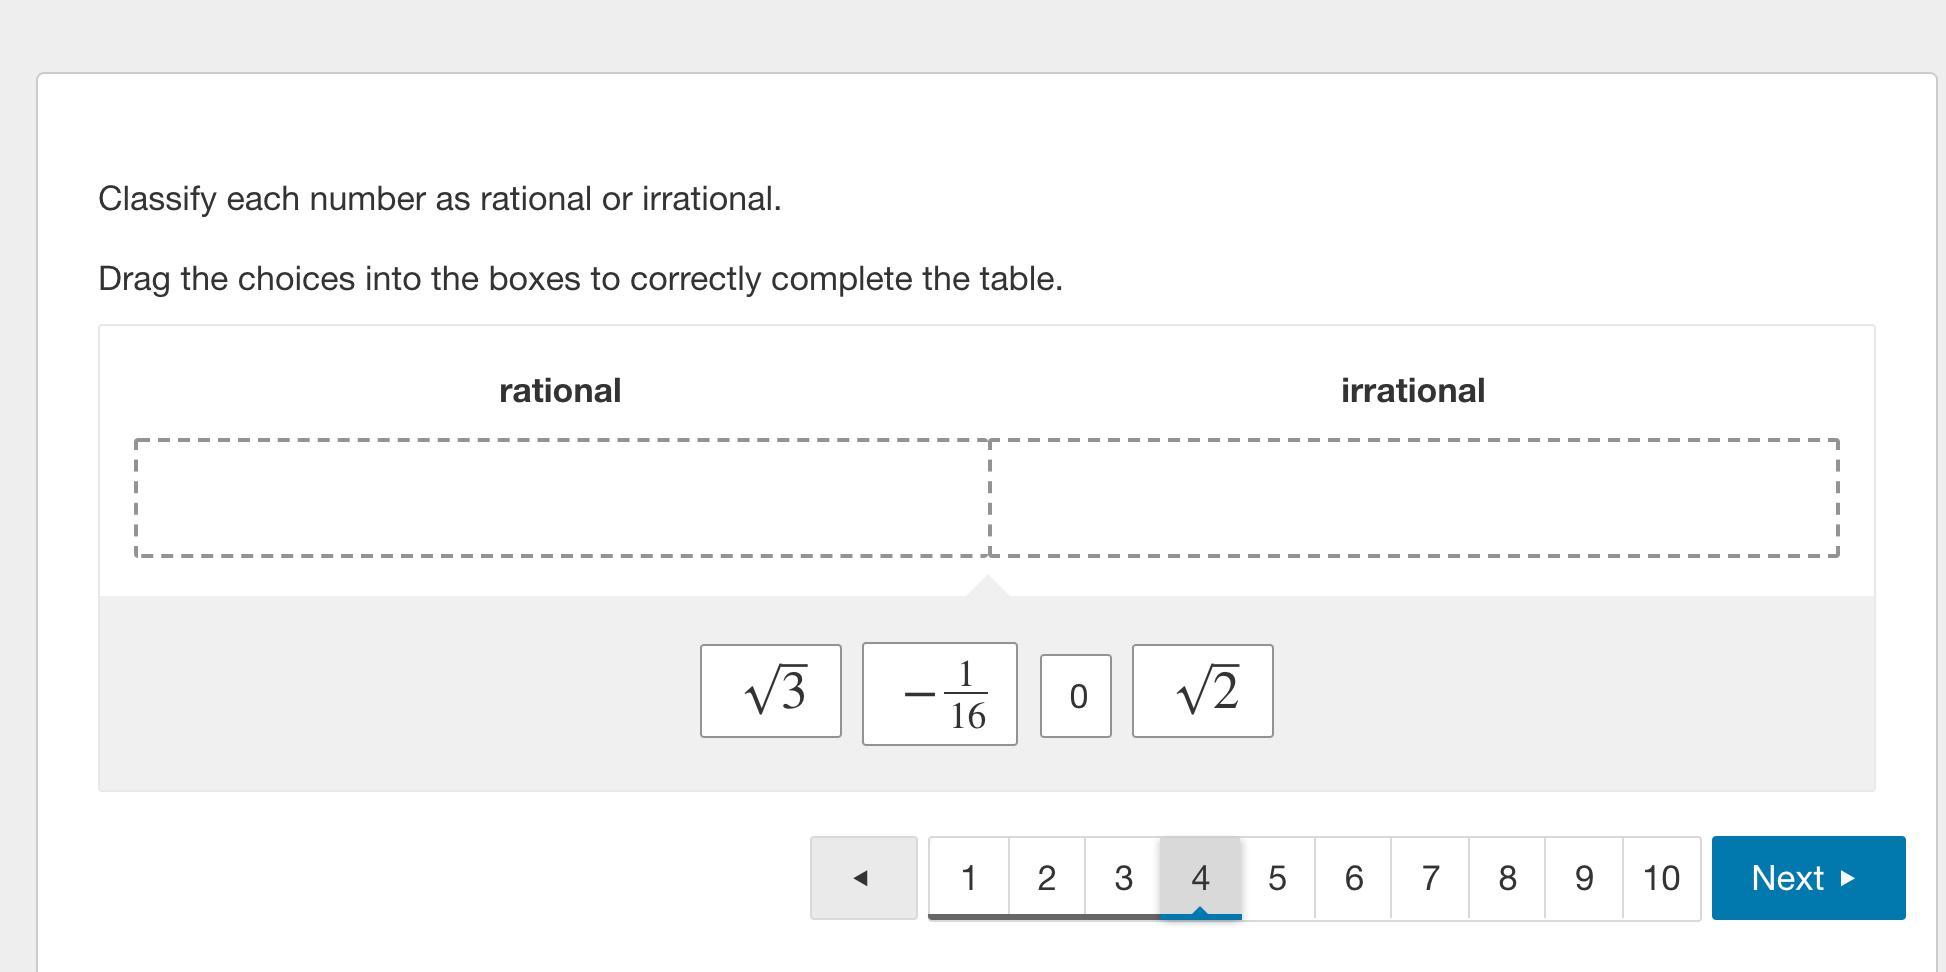Select the negative one-sixteenth tile
The width and height of the screenshot is (1946, 972).
pos(940,694)
